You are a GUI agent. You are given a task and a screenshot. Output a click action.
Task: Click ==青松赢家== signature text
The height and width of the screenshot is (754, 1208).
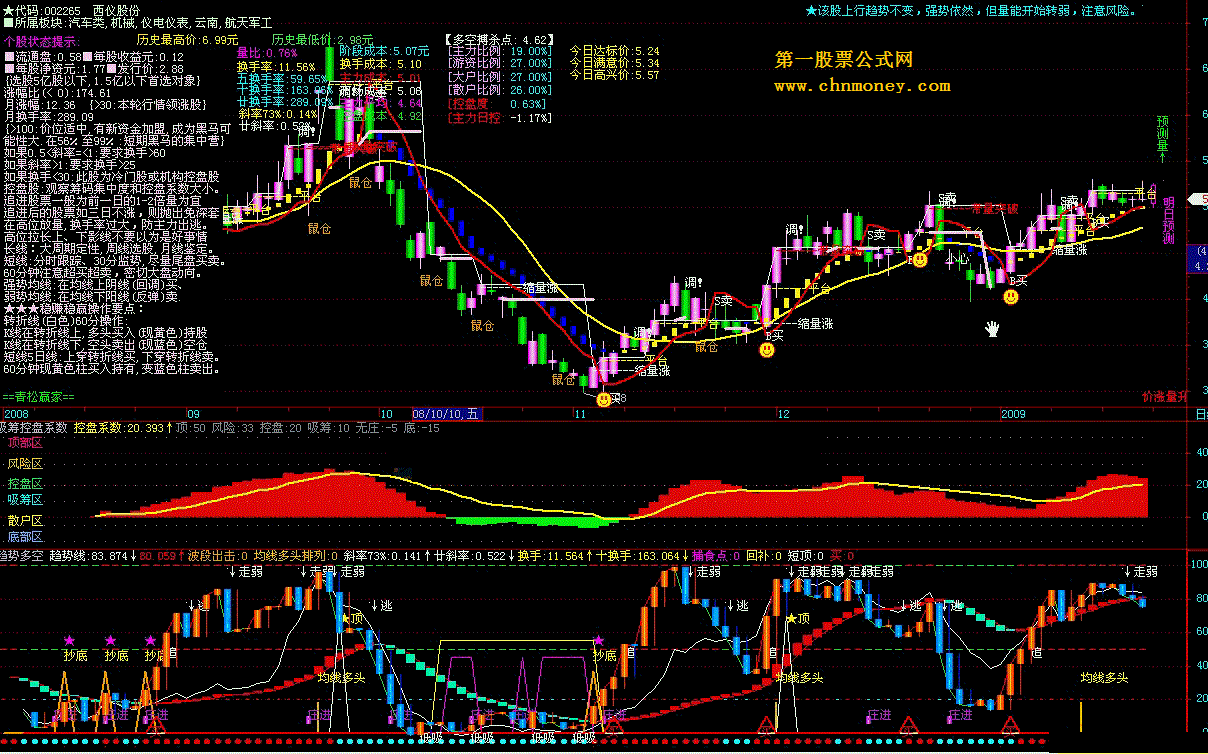pos(39,397)
